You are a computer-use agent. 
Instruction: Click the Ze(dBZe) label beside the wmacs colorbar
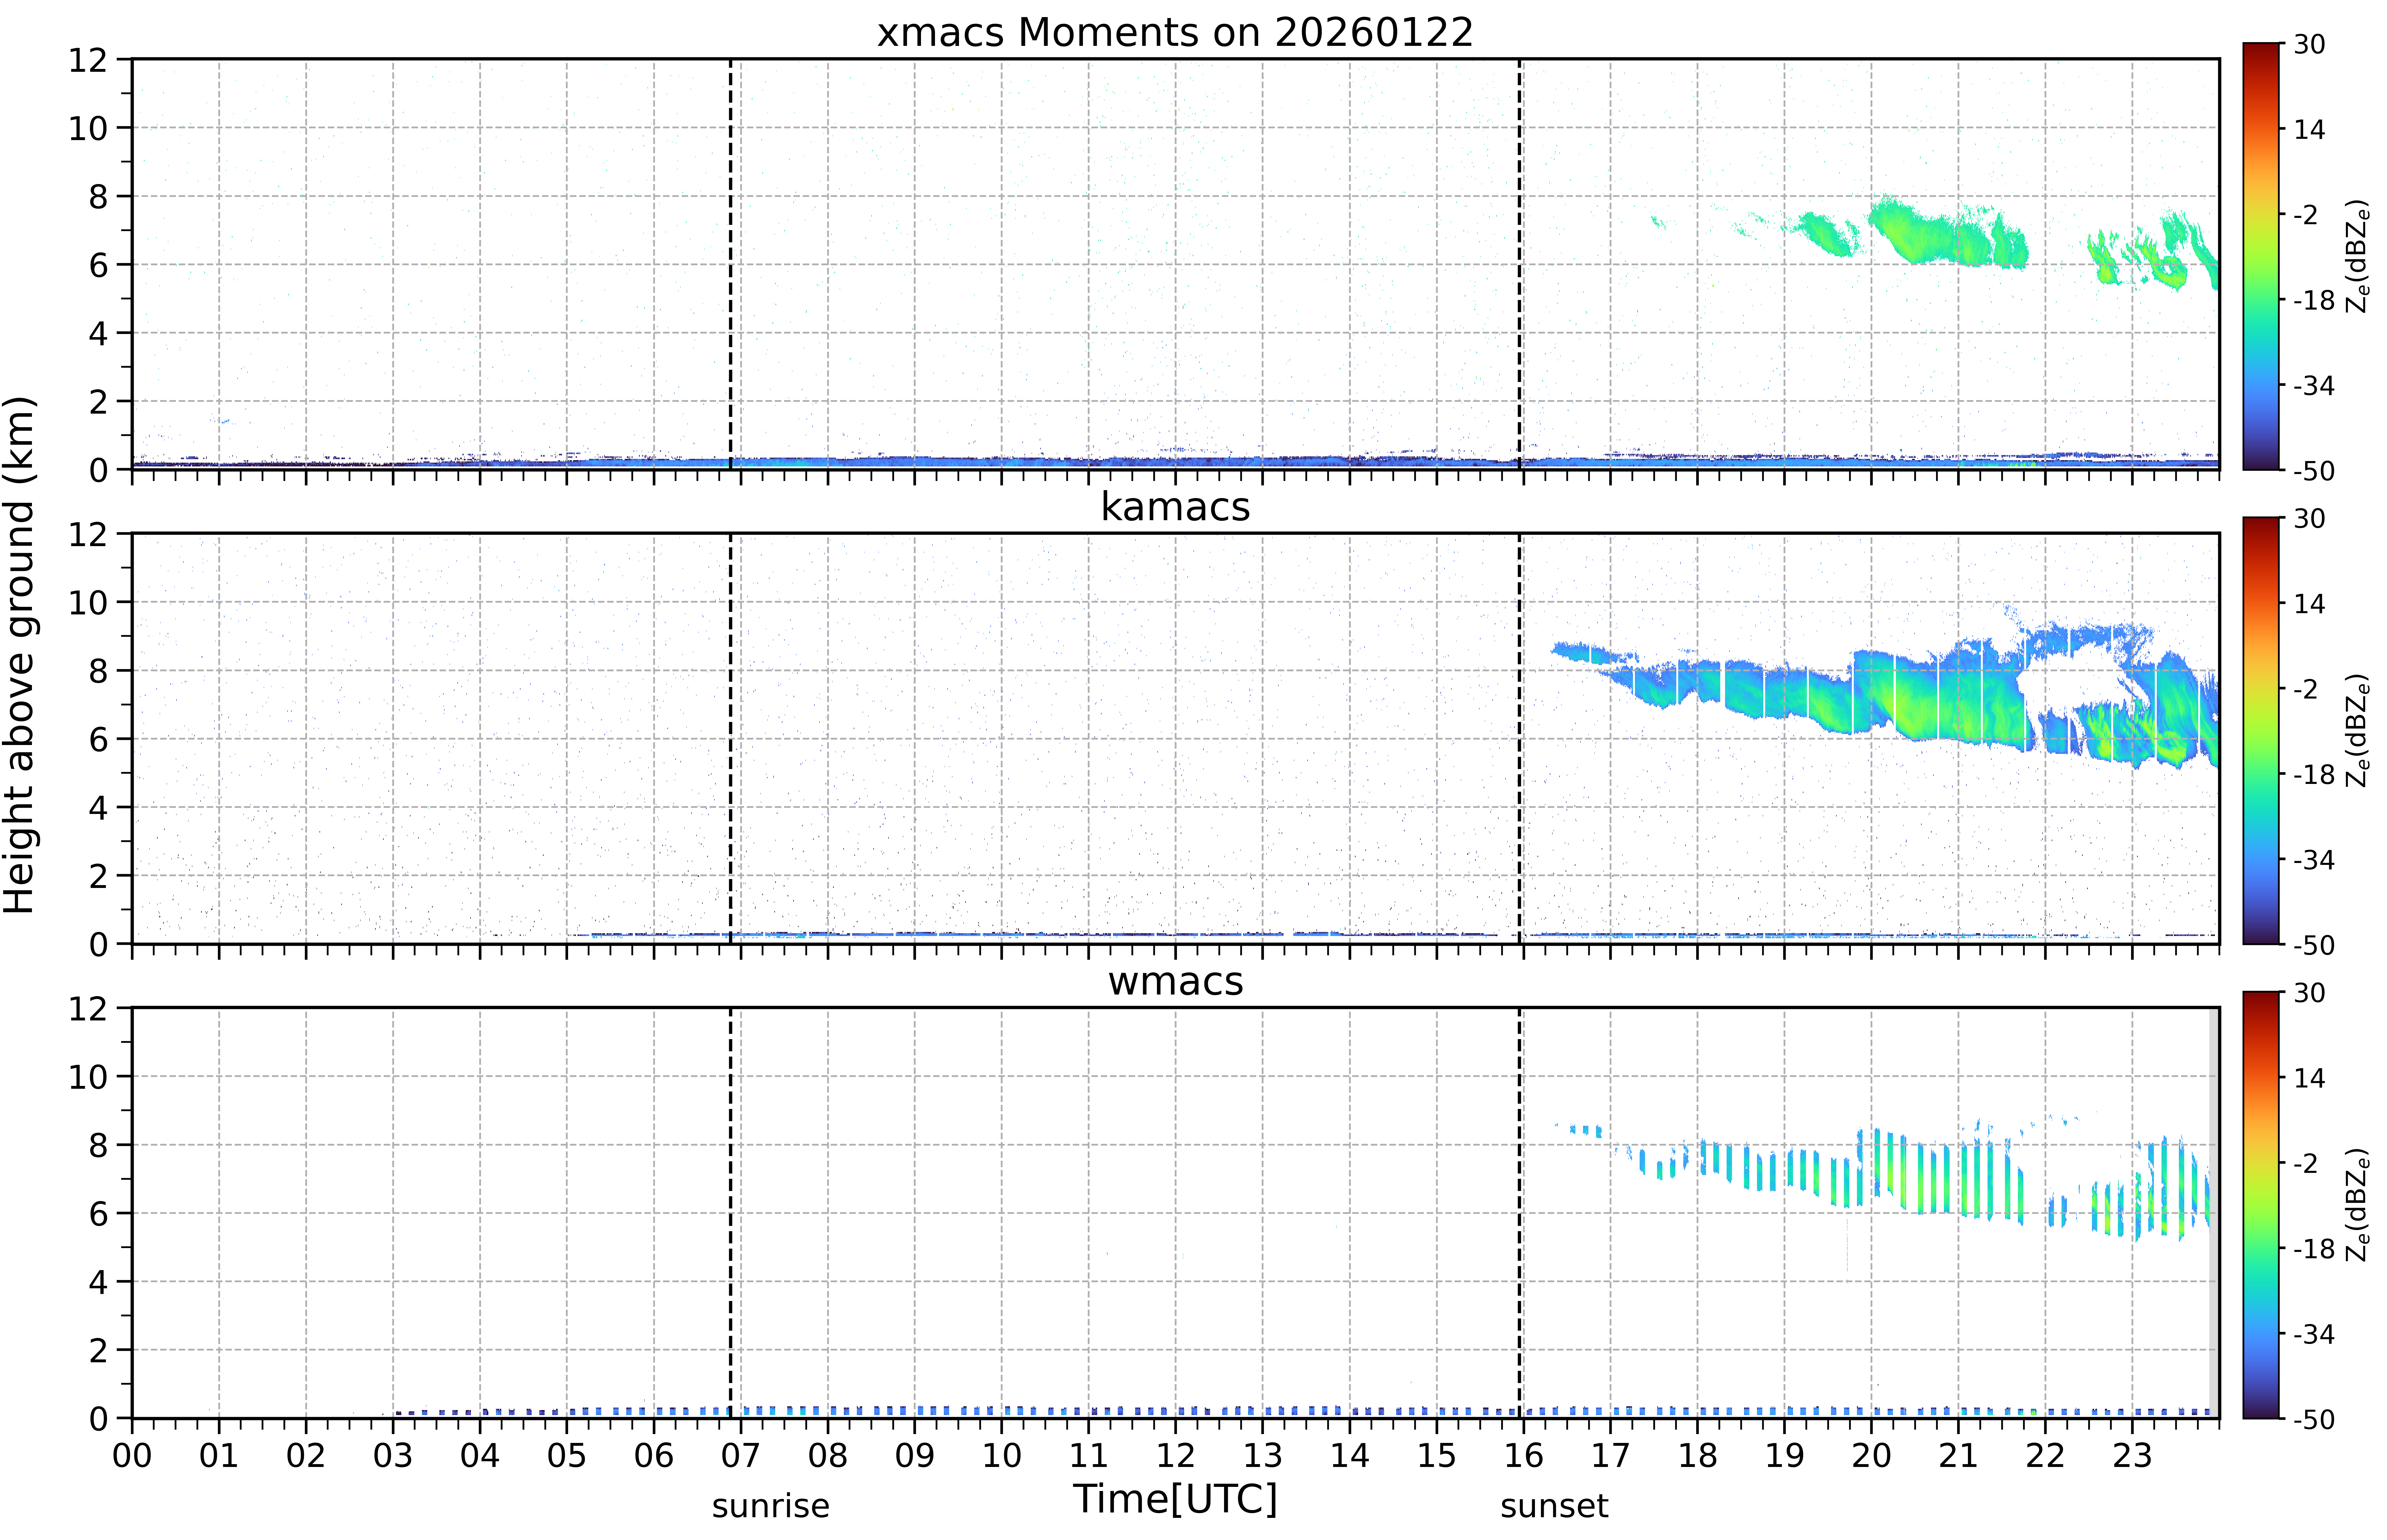[2358, 1205]
